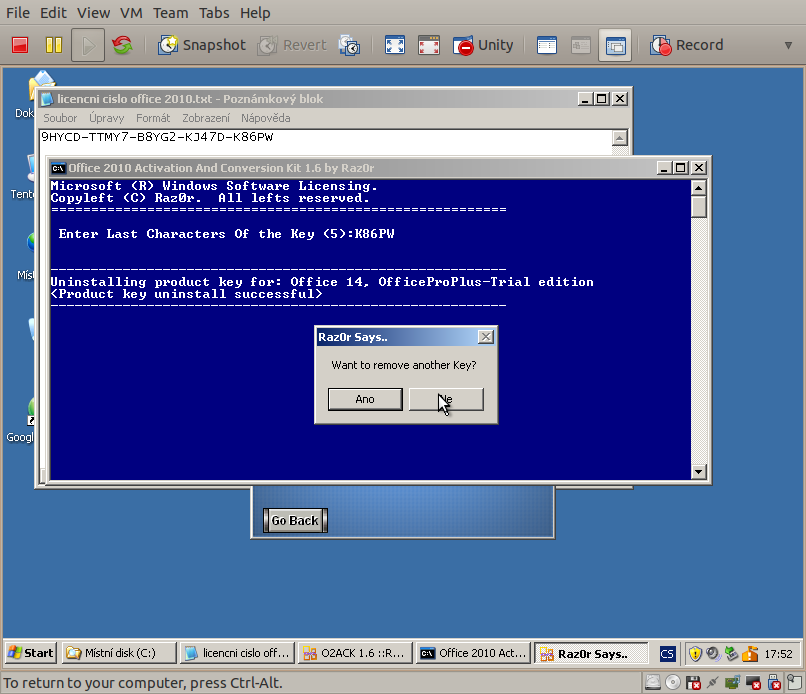Open the View menu
The image size is (806, 694).
tap(94, 12)
